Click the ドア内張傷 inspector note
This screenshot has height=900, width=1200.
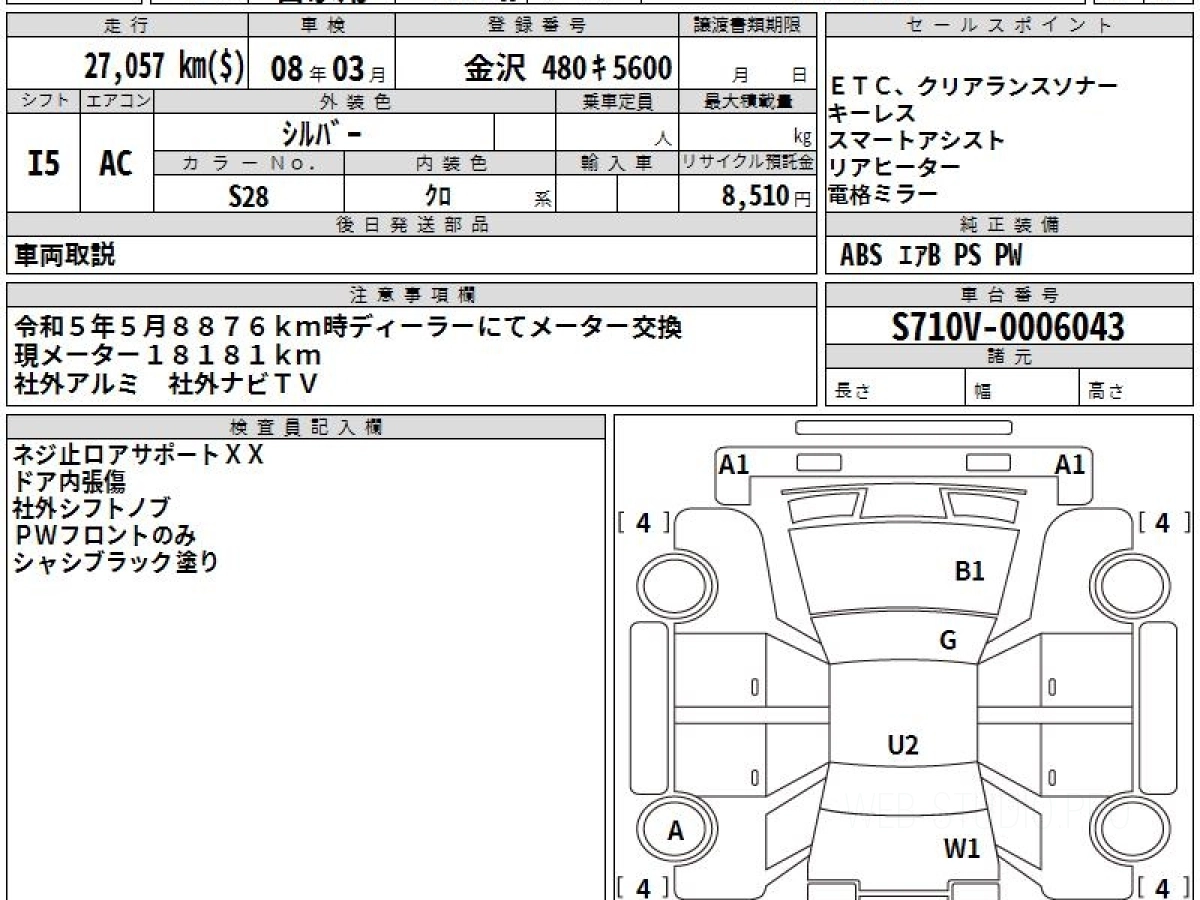(69, 482)
